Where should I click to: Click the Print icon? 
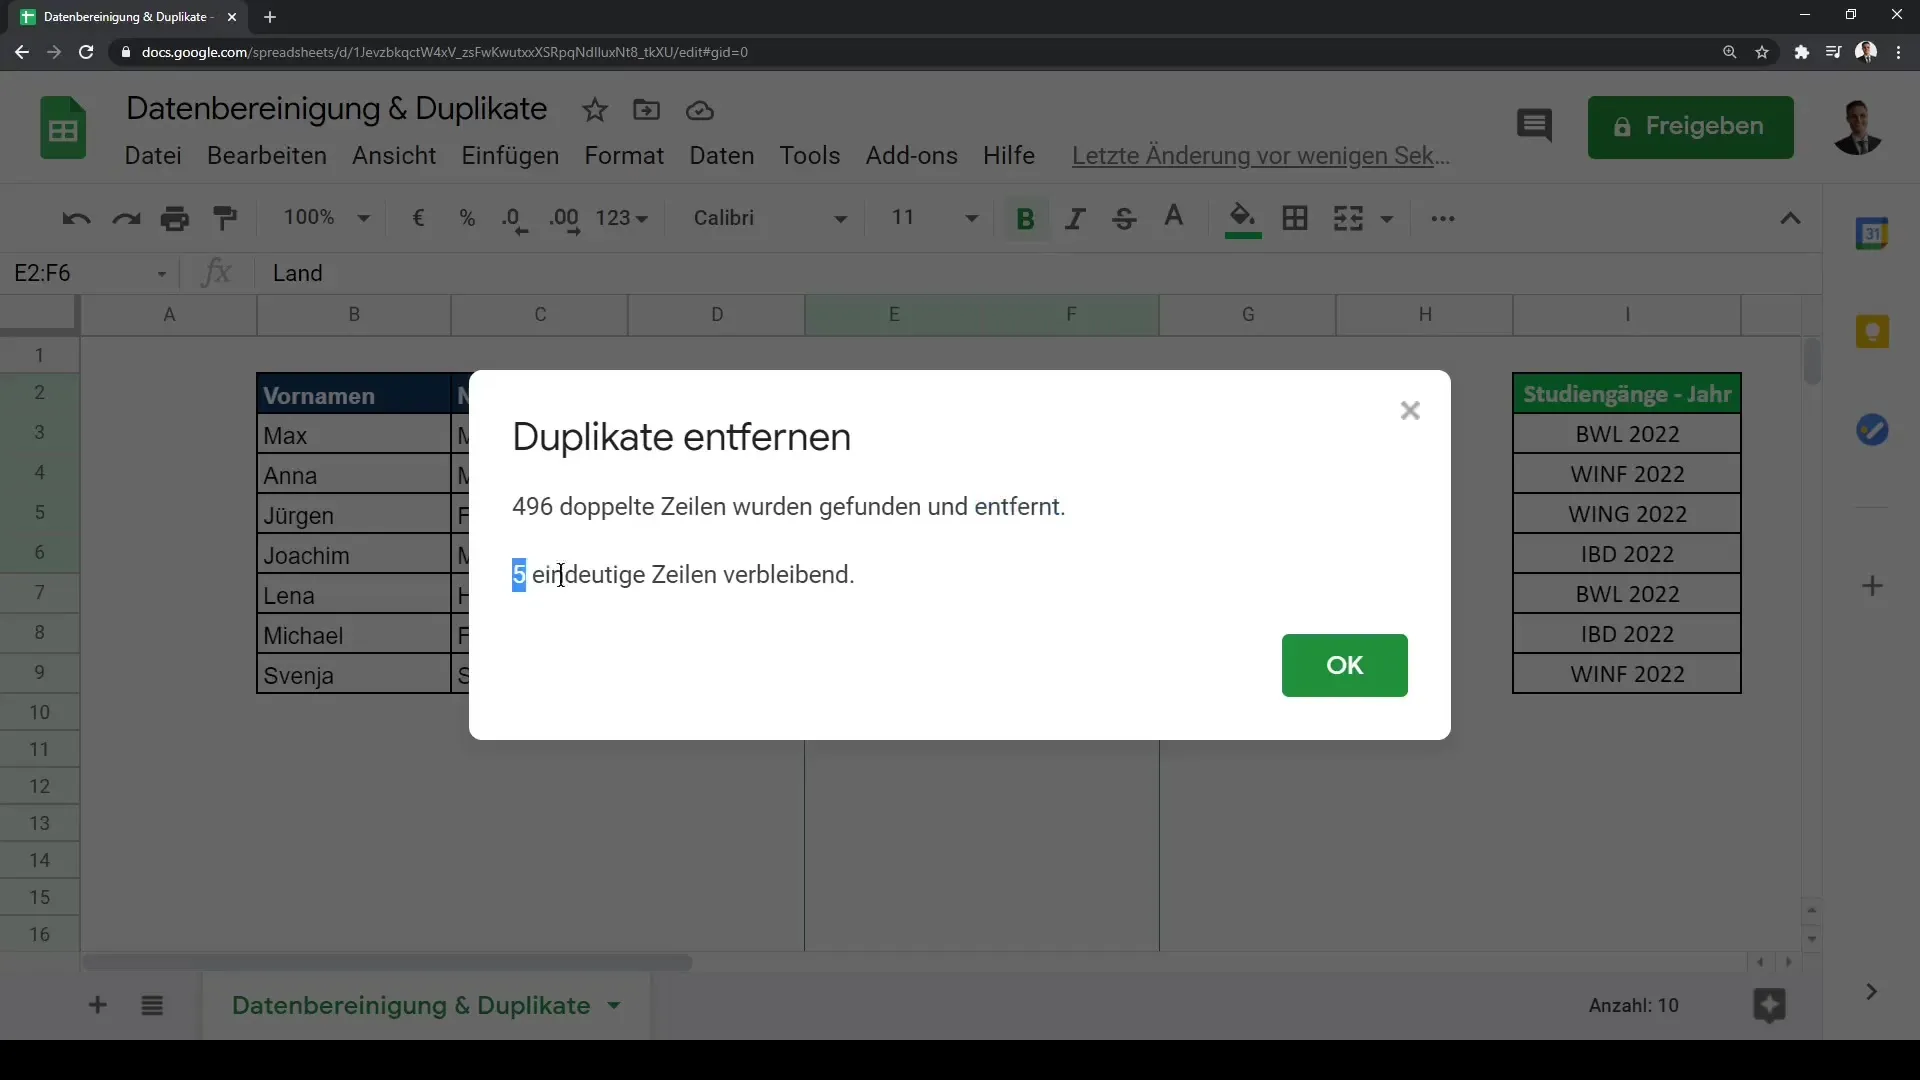(175, 218)
